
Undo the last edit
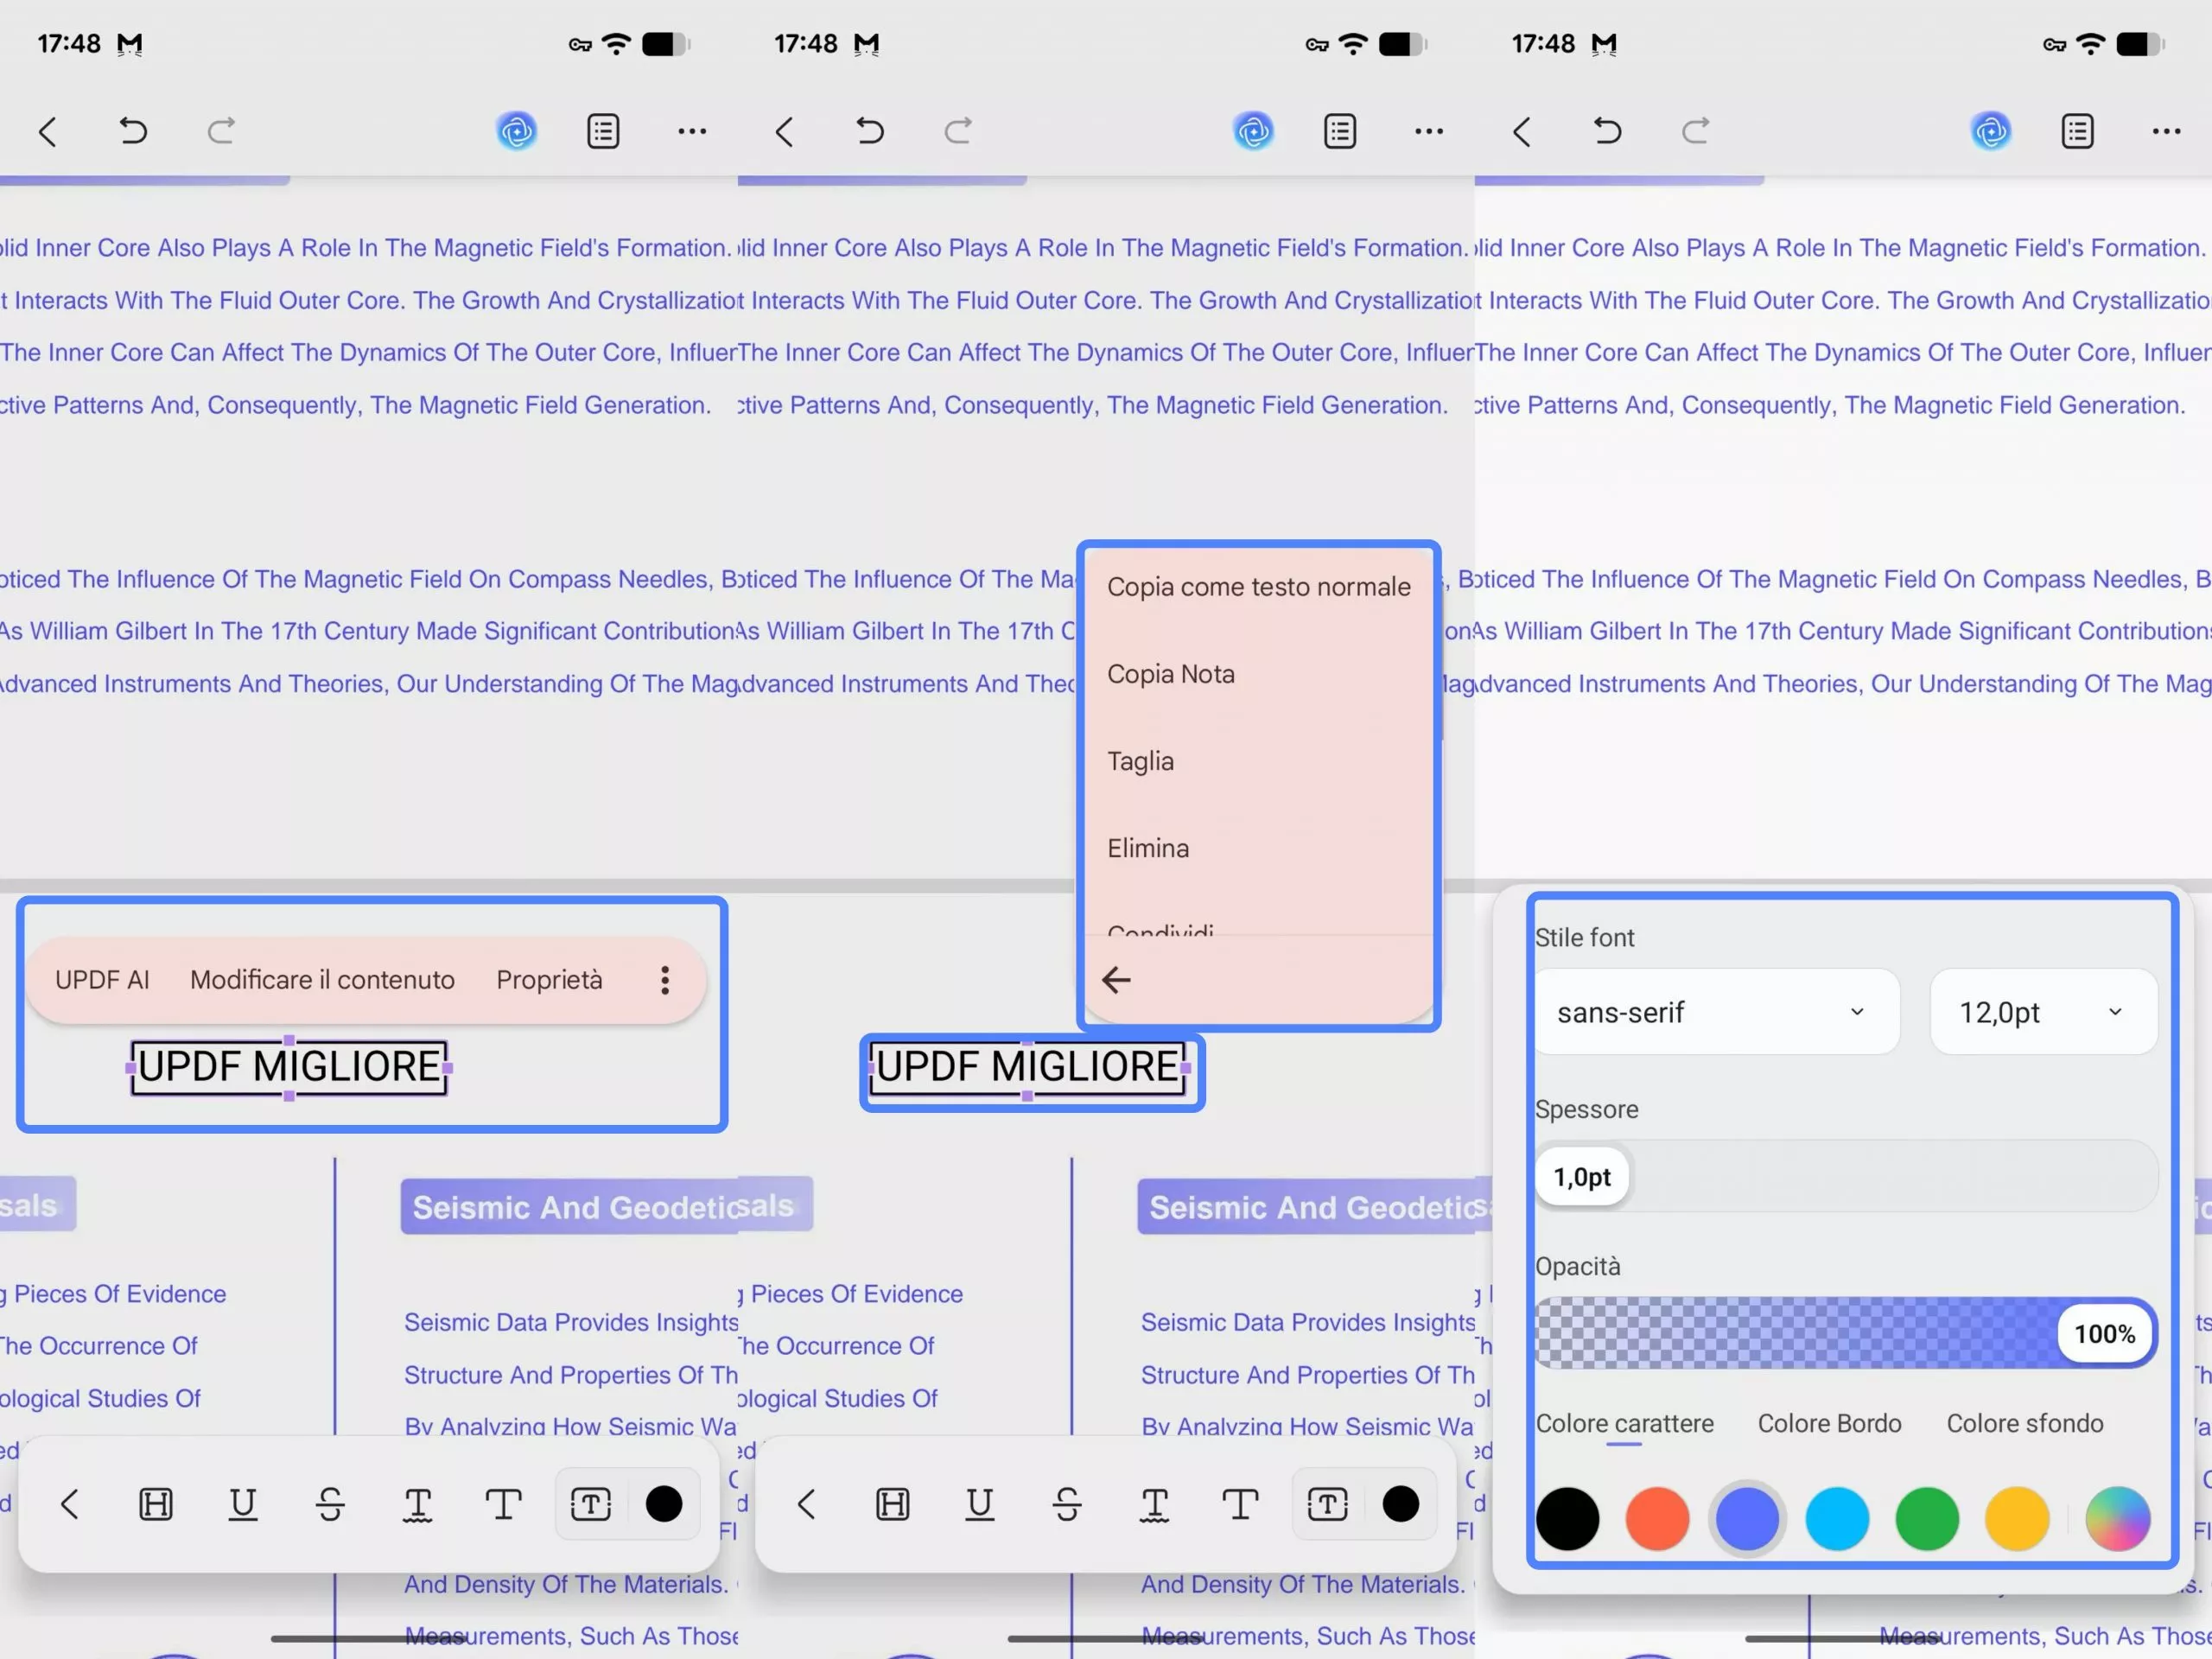coord(134,131)
